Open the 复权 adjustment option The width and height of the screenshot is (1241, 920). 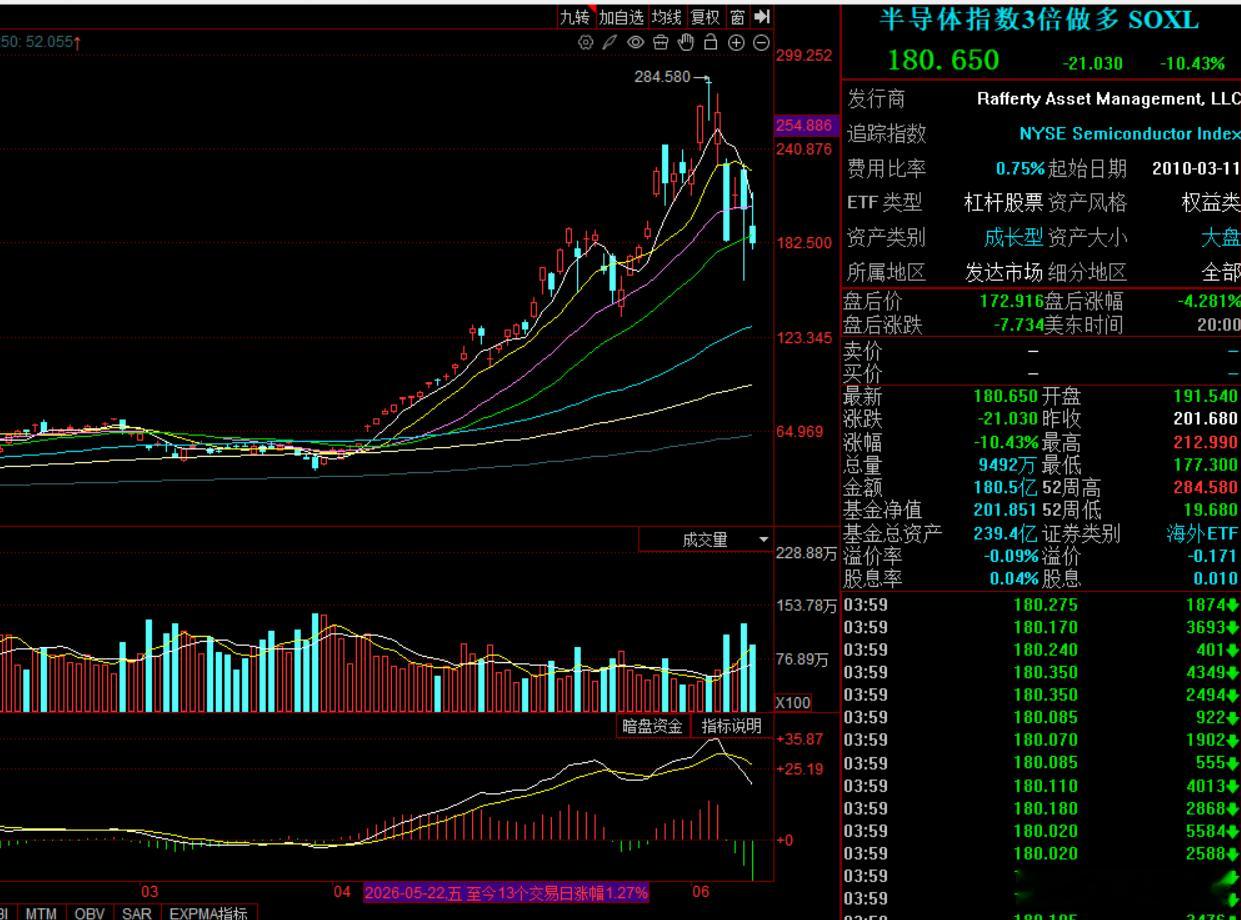(705, 17)
